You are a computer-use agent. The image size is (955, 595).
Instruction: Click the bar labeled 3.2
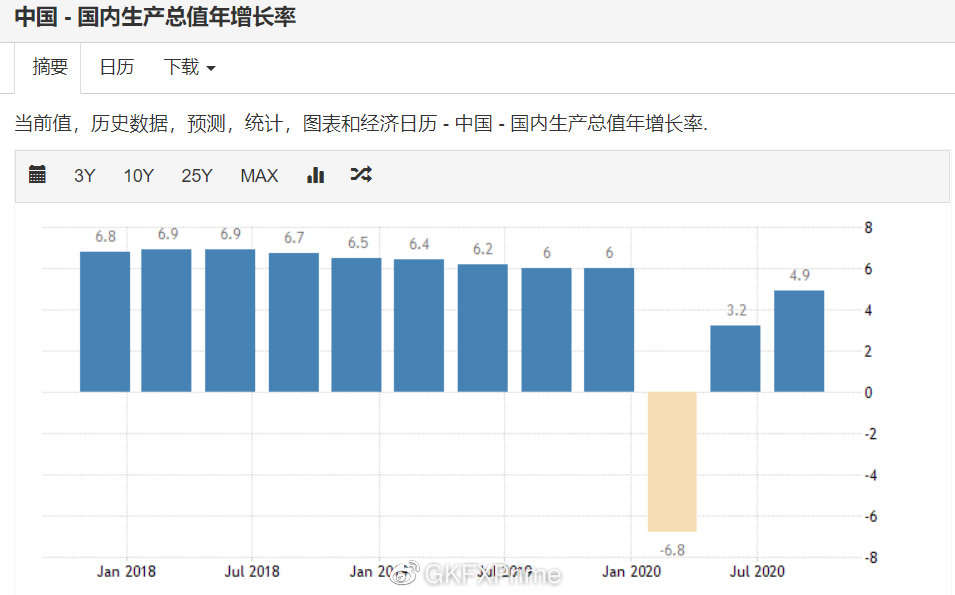tap(735, 359)
